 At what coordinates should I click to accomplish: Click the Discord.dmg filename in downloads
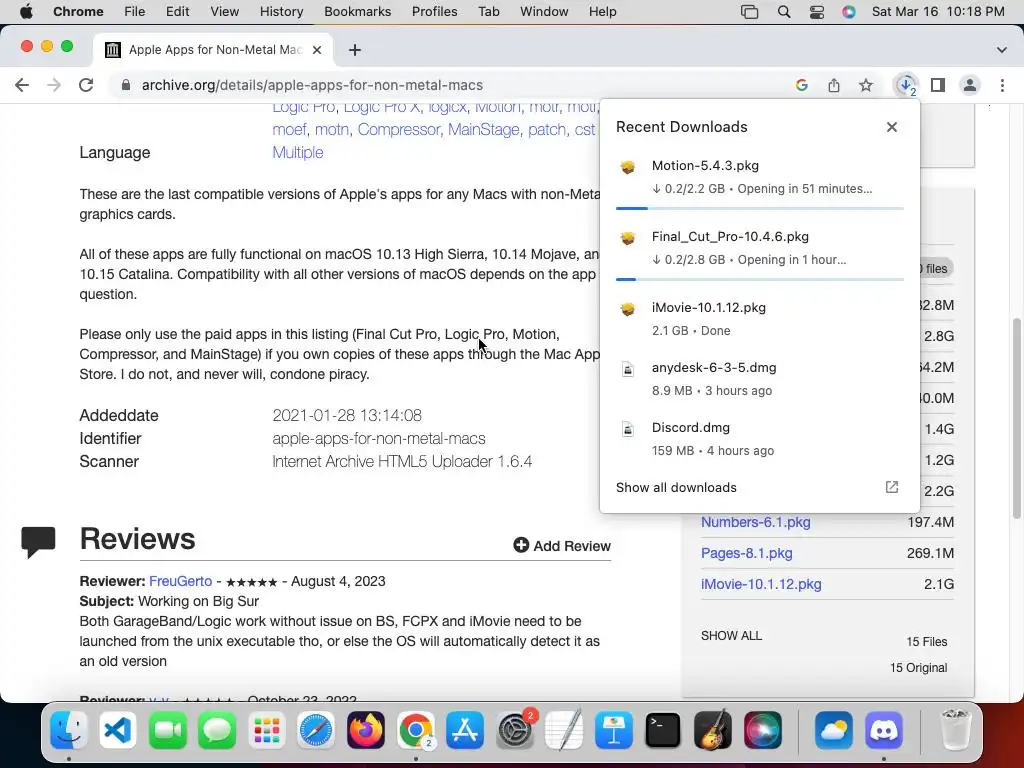691,427
